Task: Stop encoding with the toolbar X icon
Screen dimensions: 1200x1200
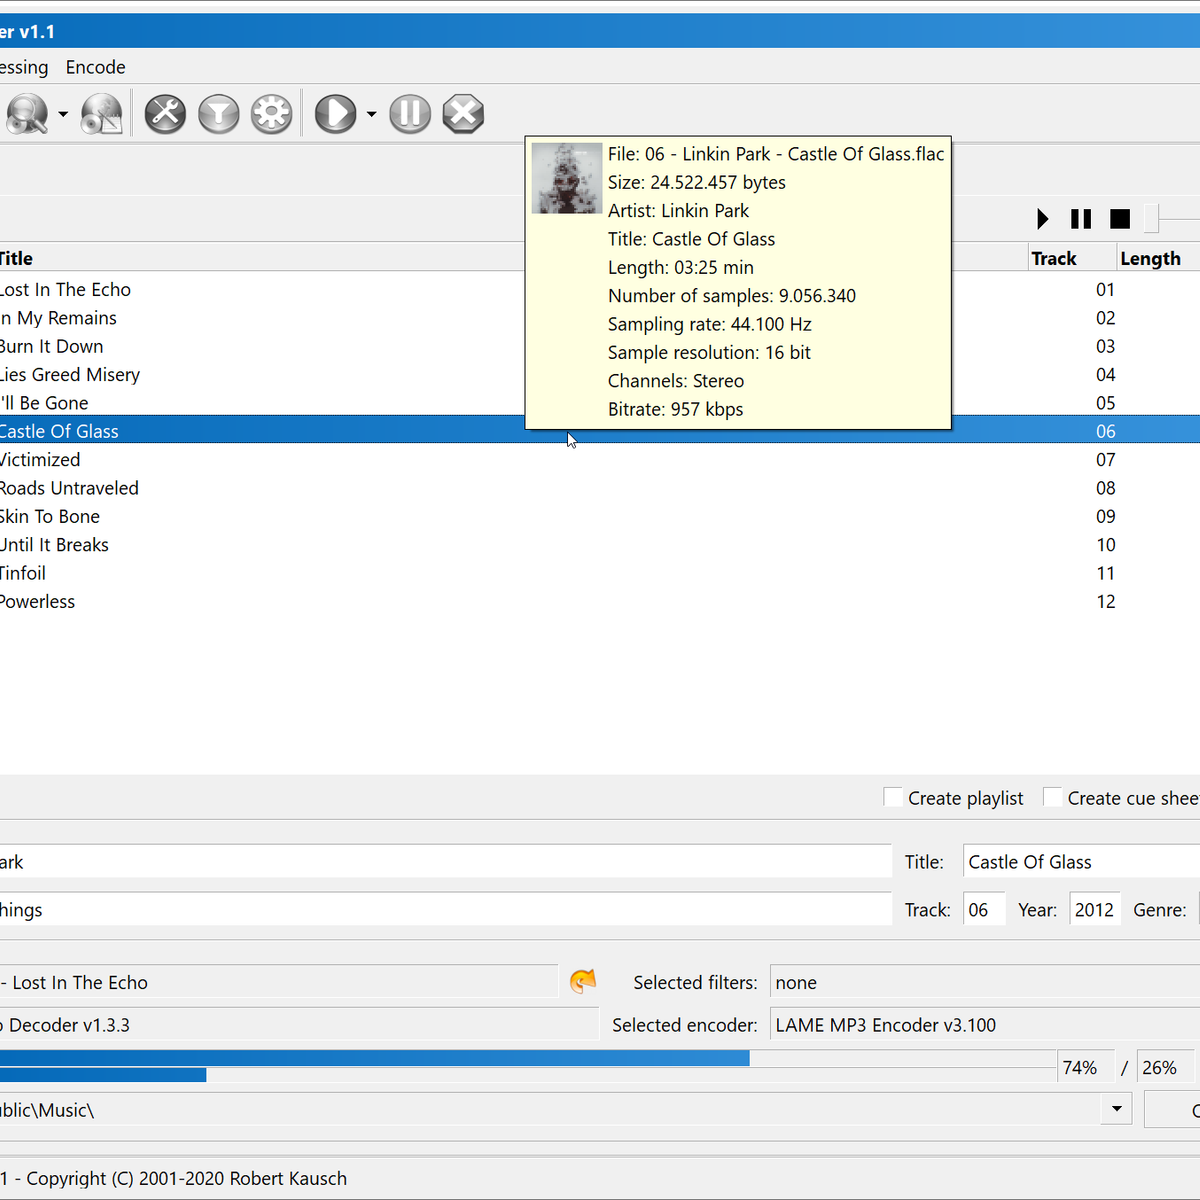Action: pos(463,114)
